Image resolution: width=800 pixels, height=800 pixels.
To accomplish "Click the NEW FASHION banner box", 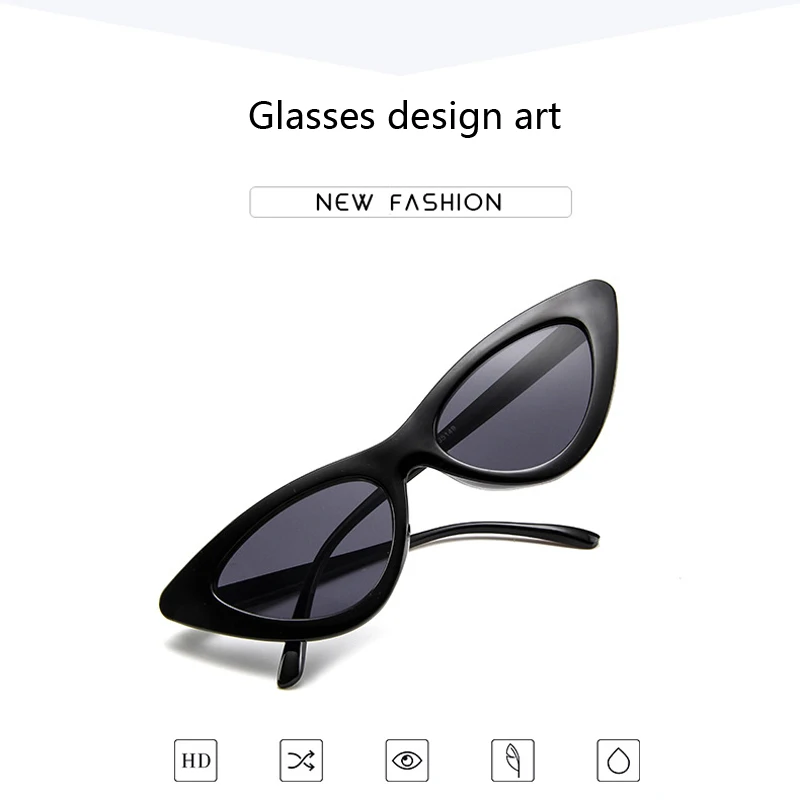I will (410, 202).
